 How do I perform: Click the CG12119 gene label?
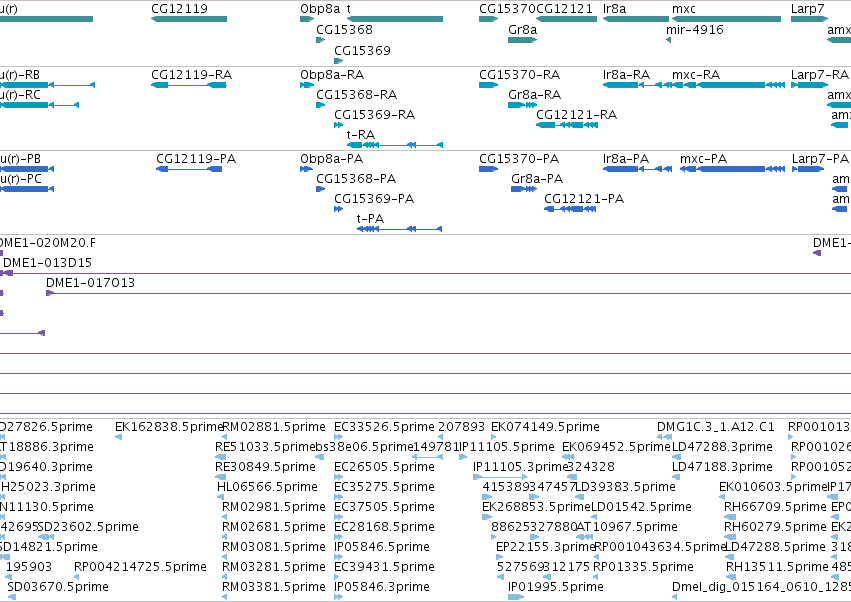tap(179, 9)
